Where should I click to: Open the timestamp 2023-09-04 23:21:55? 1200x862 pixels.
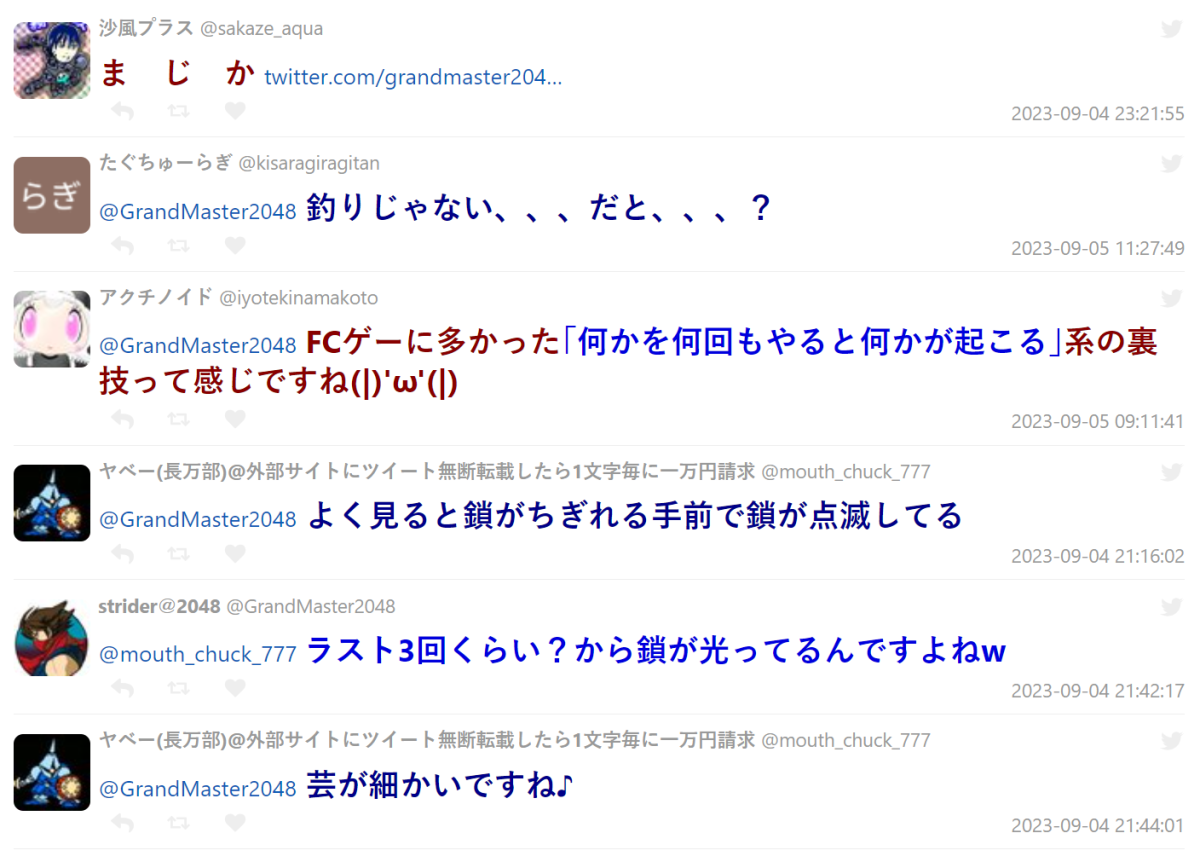(x=1097, y=113)
